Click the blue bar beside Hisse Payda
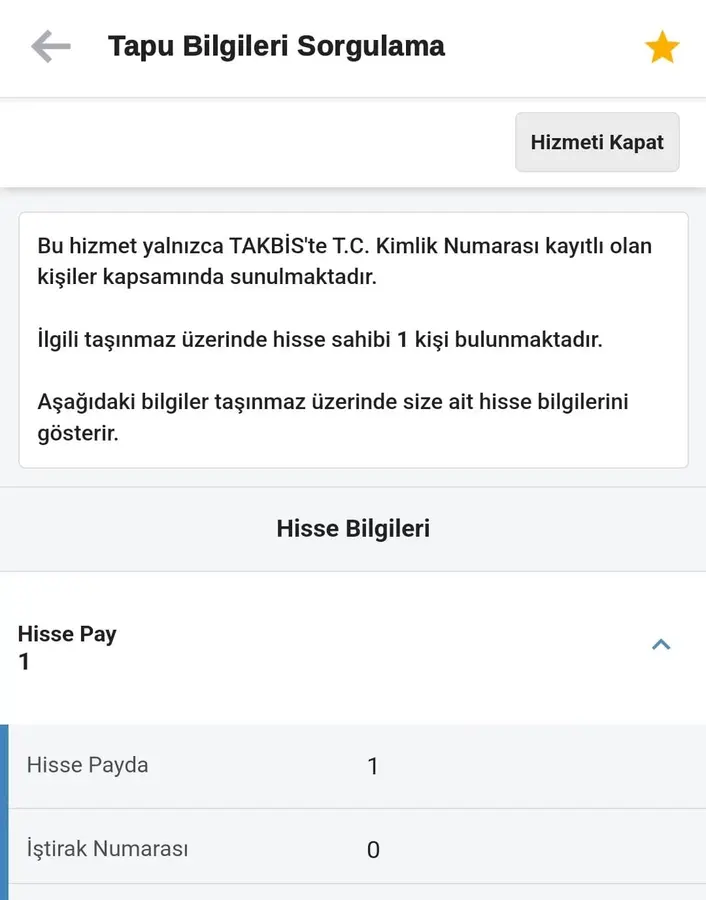706x900 pixels. pyautogui.click(x=4, y=766)
